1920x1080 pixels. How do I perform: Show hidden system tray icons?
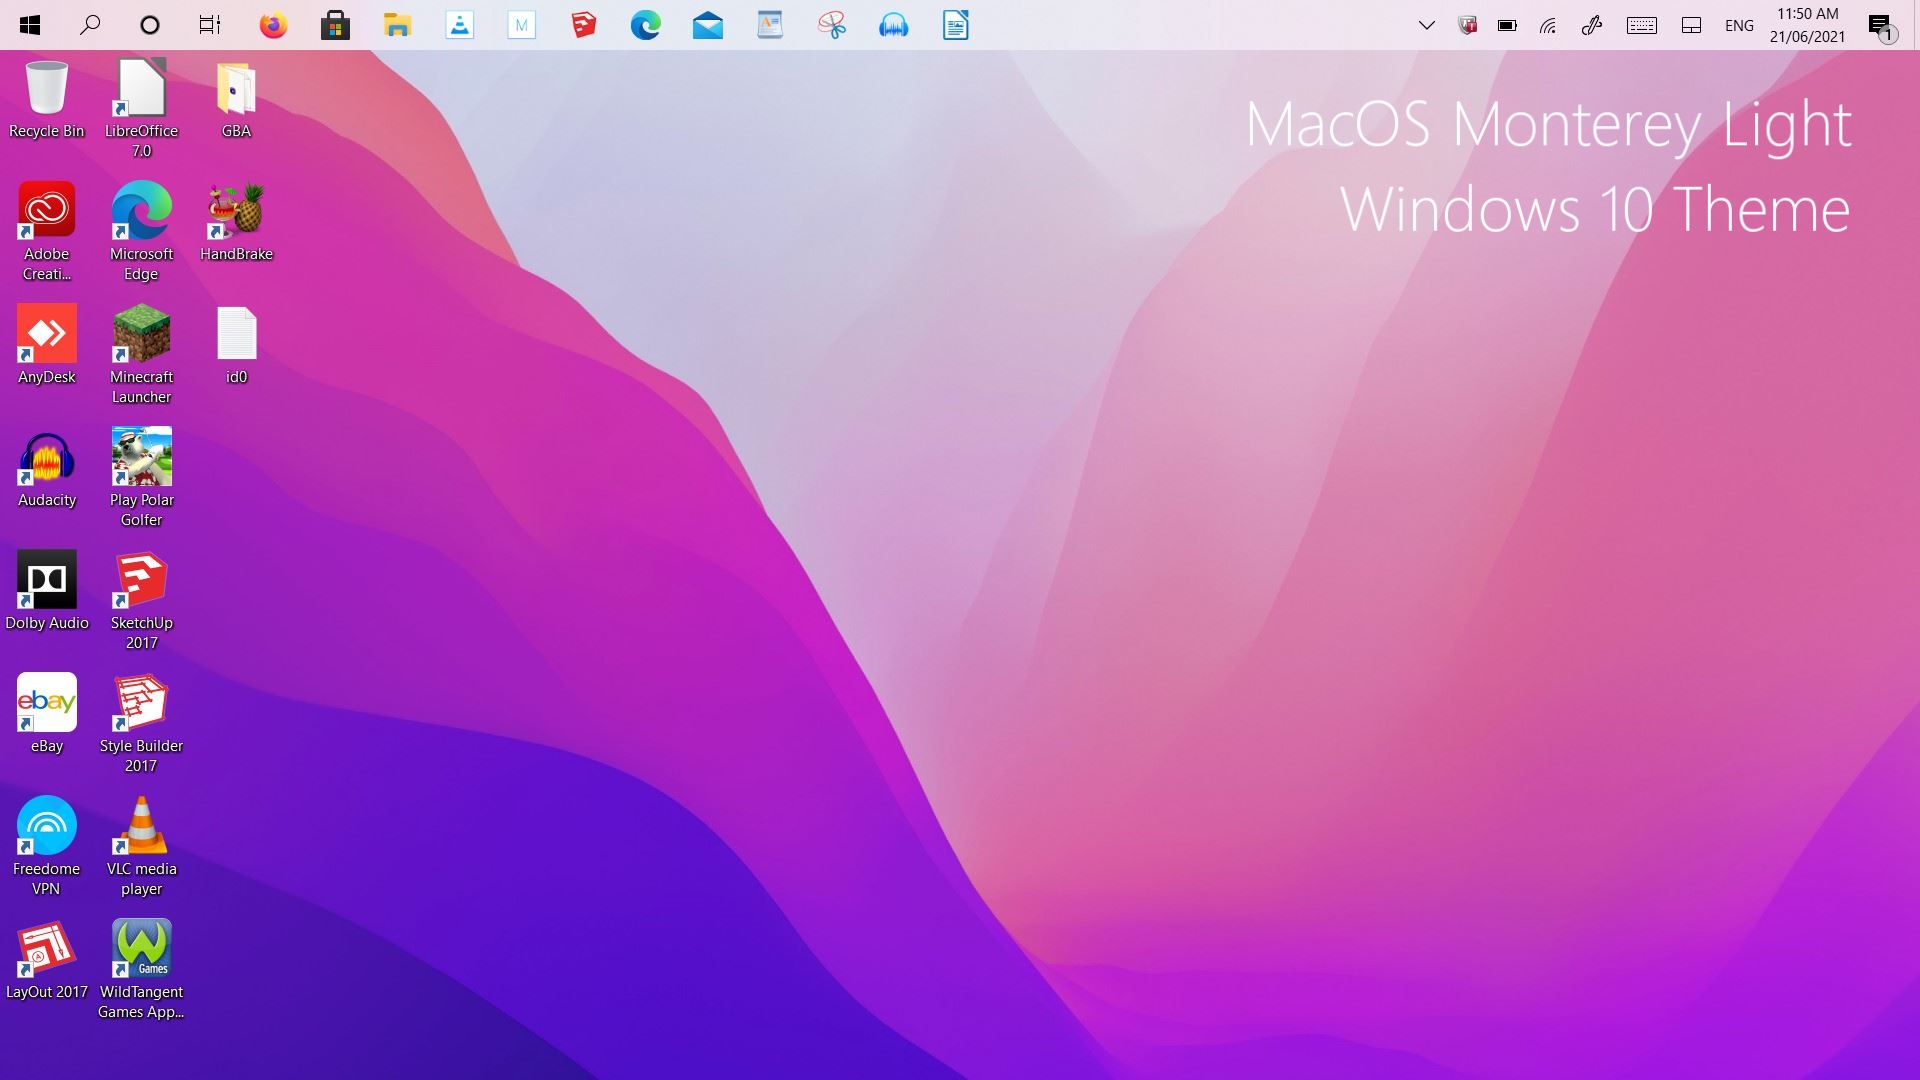1427,26
